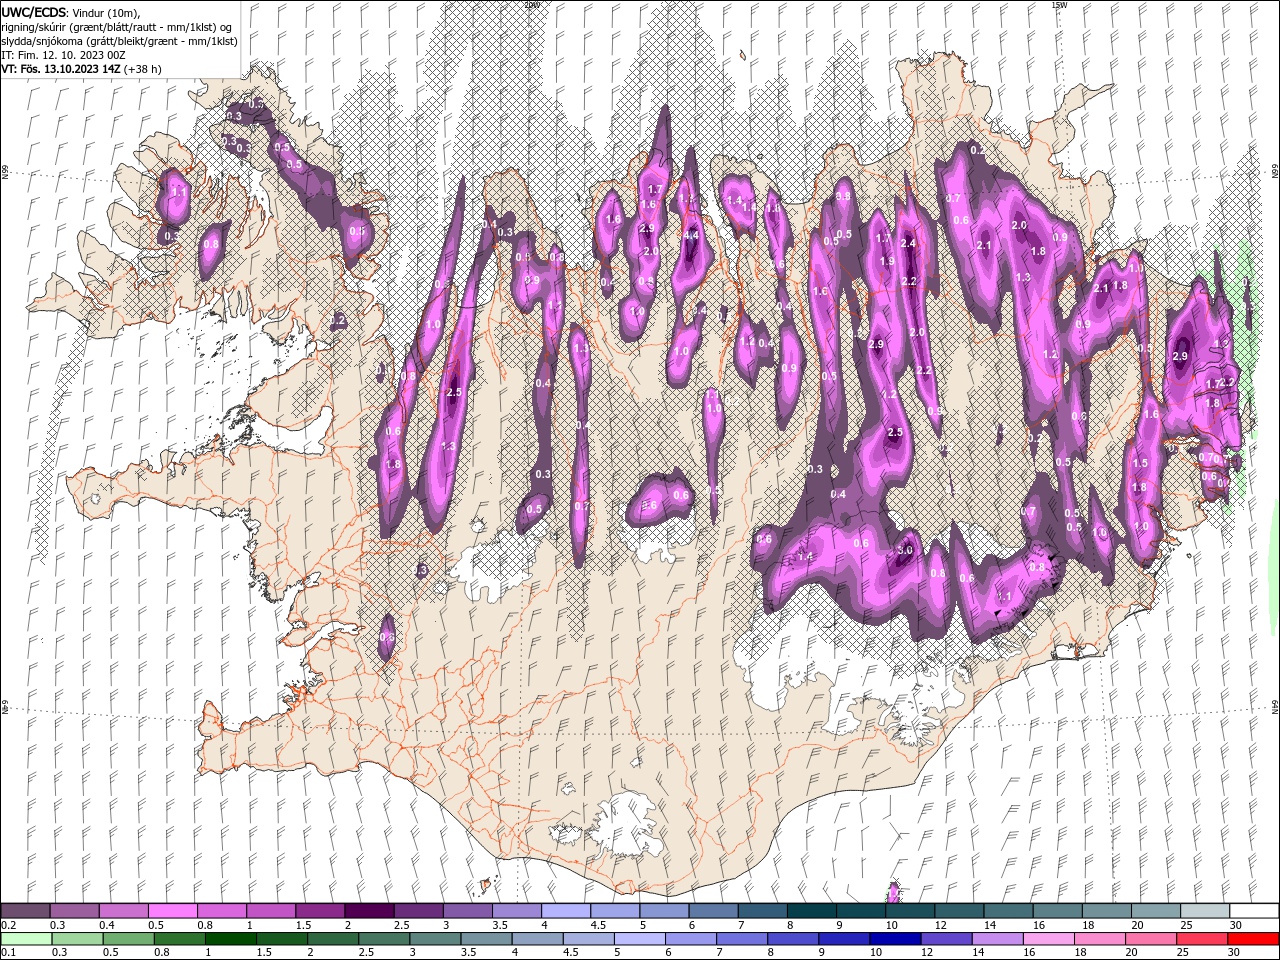Click the 15W longitude label at top
Screen dimensions: 1280x960
click(x=1059, y=5)
